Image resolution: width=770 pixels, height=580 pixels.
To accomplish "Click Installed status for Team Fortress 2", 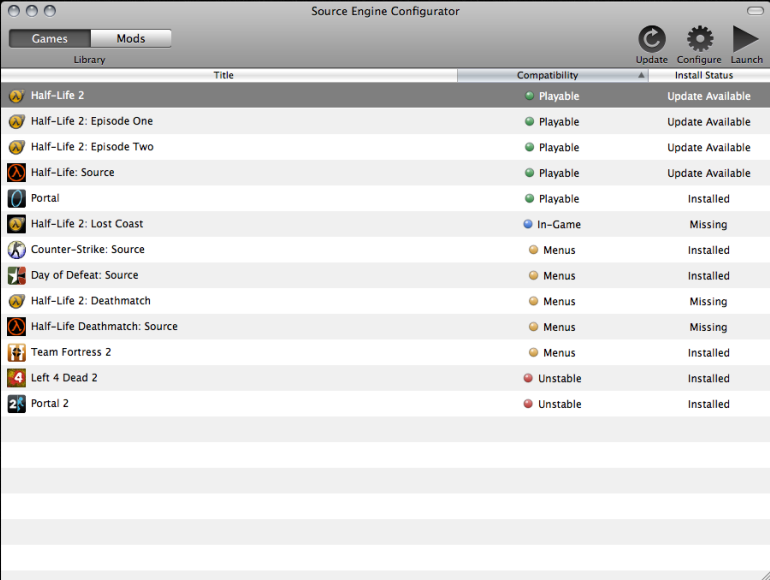I will [709, 353].
